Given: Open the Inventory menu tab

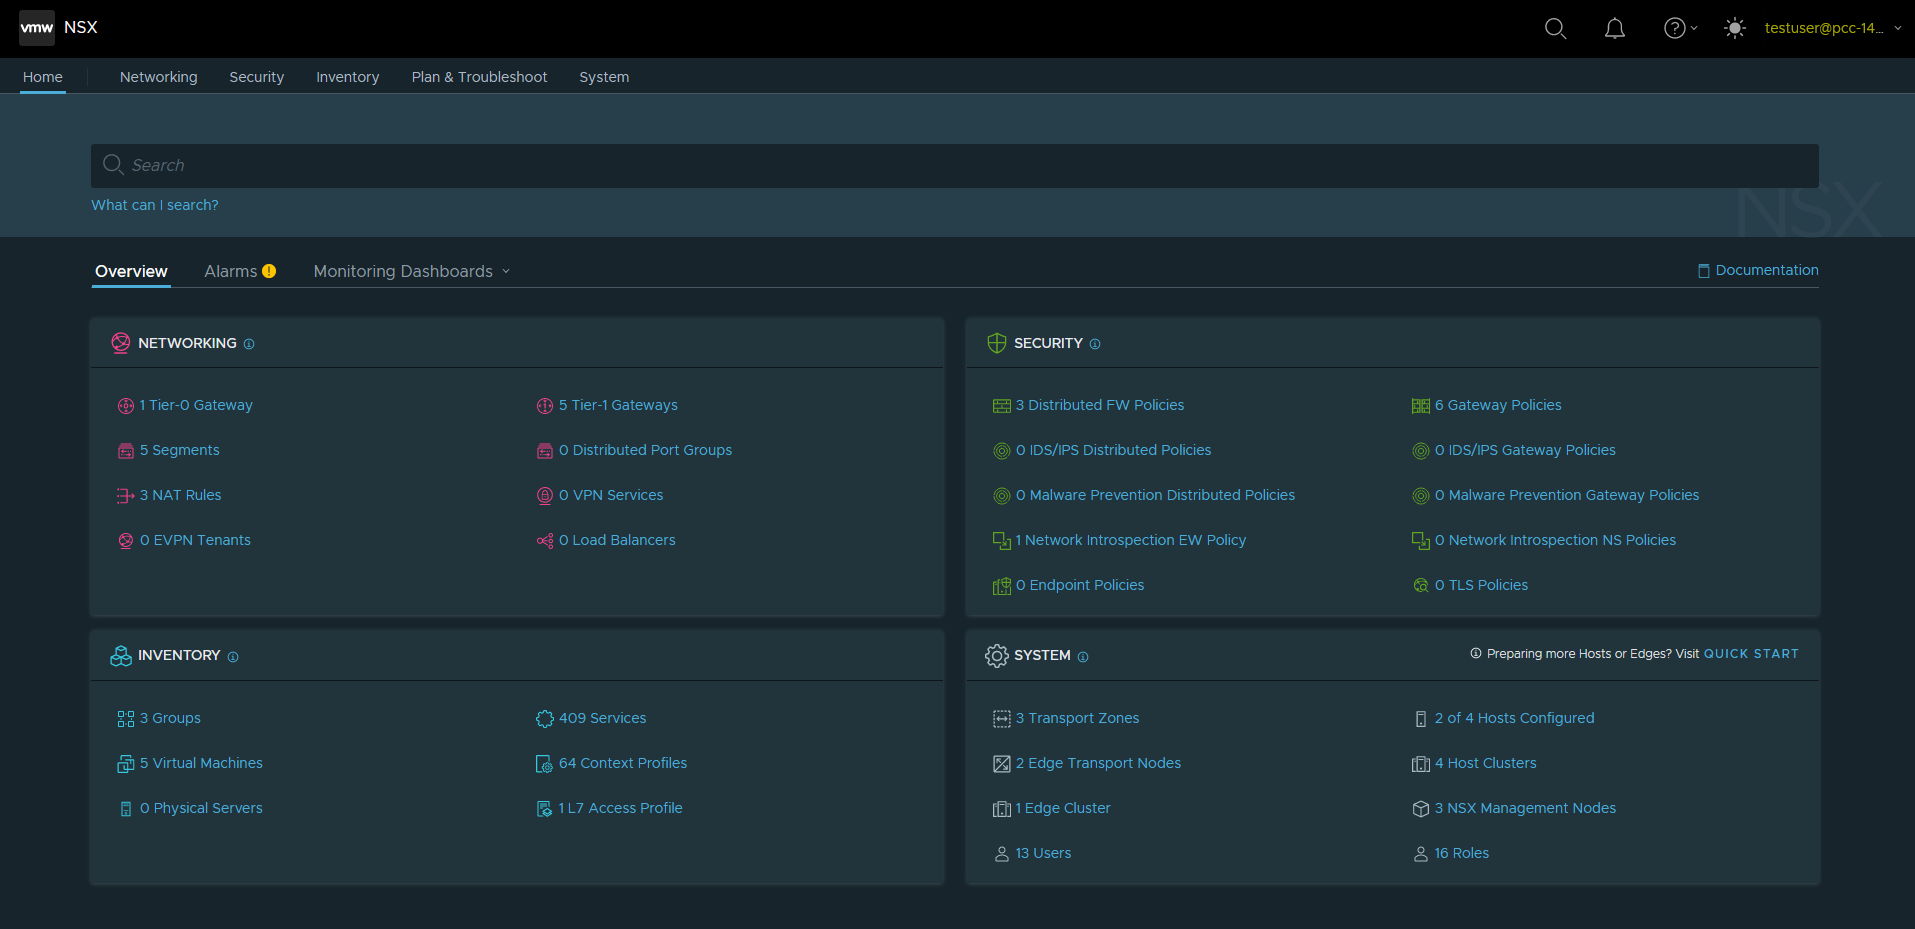Looking at the screenshot, I should 348,77.
